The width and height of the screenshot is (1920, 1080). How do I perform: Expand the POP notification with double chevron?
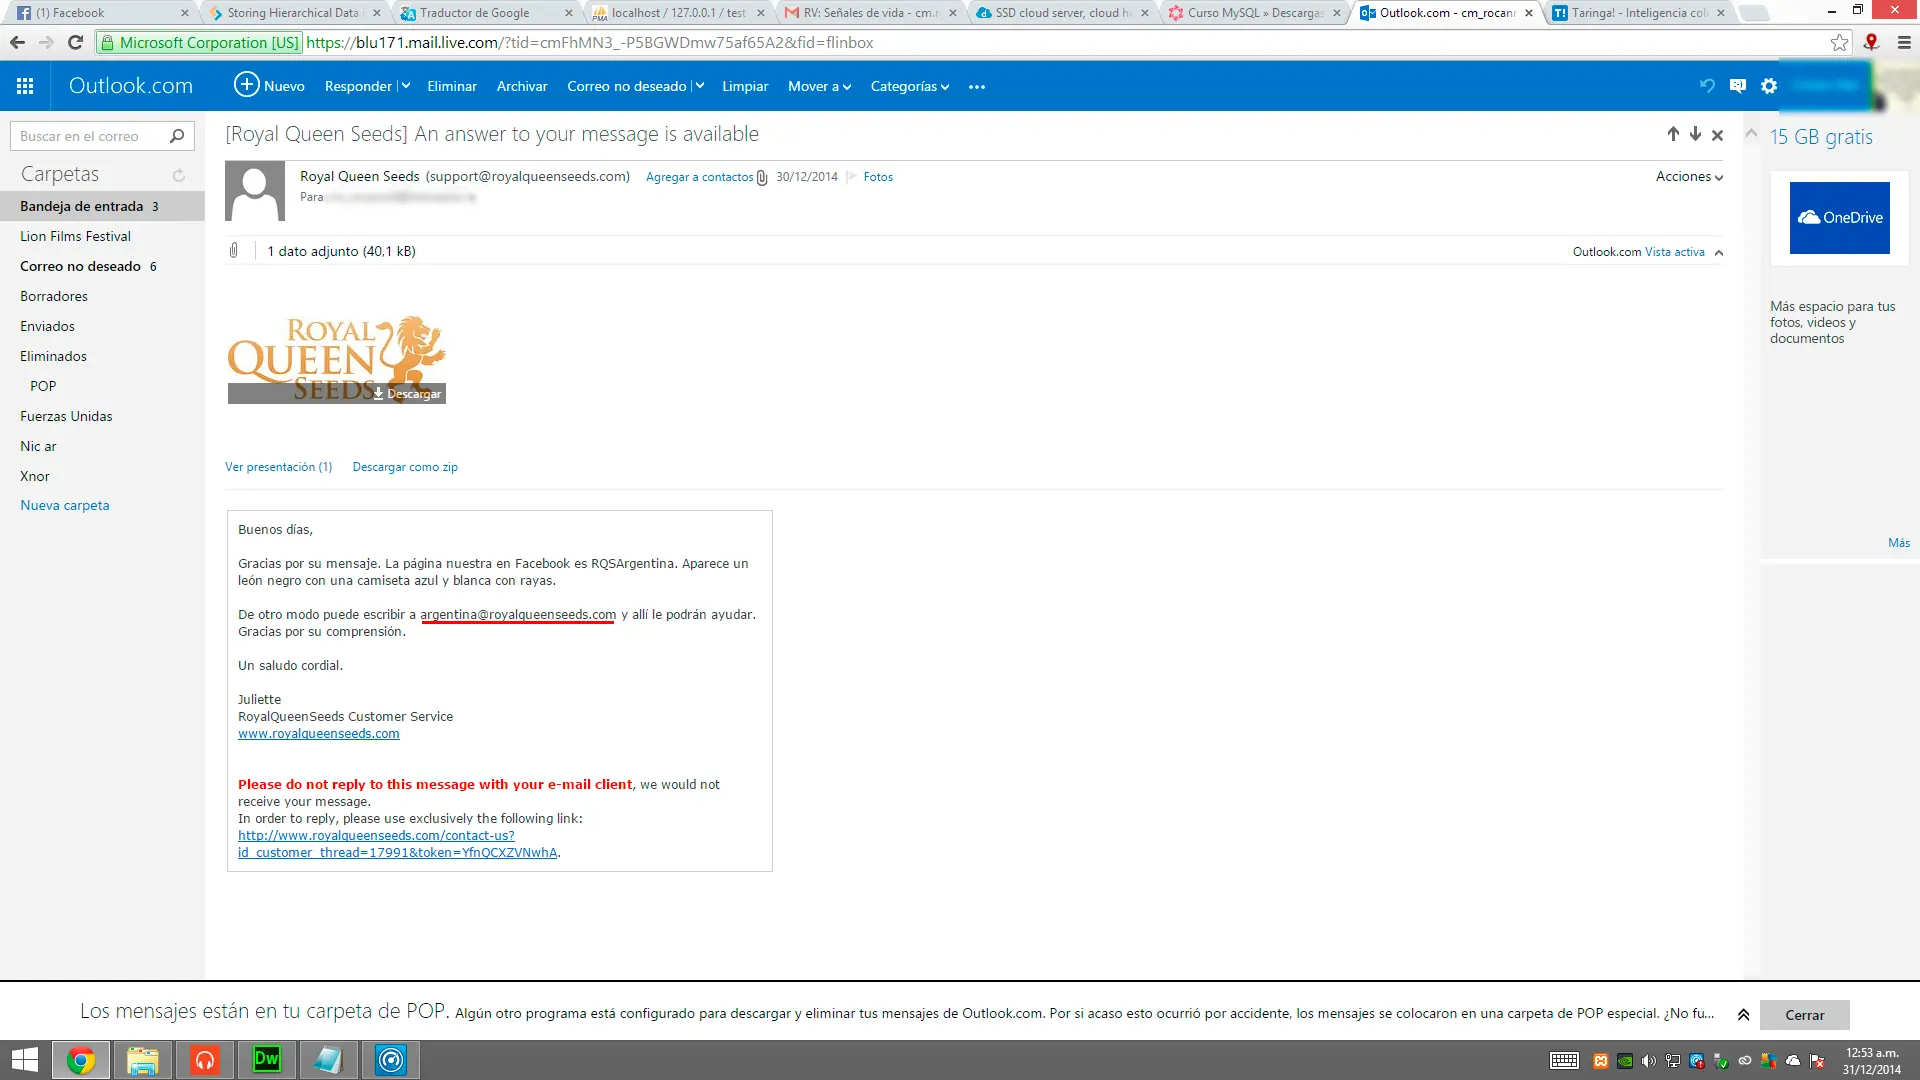[x=1743, y=1015]
